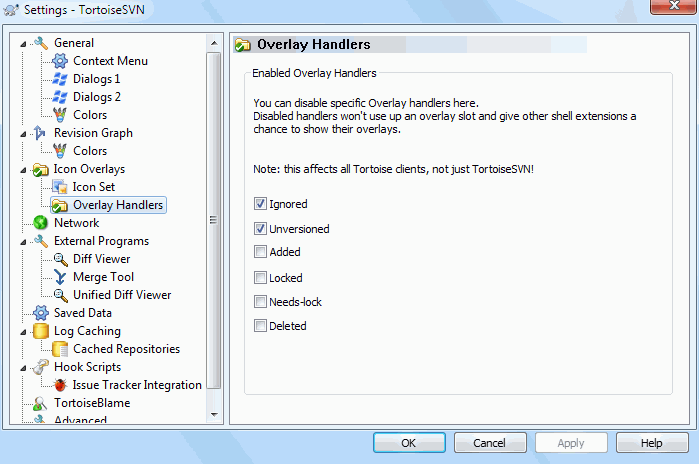The image size is (699, 464).
Task: Click the OK button
Action: (409, 443)
